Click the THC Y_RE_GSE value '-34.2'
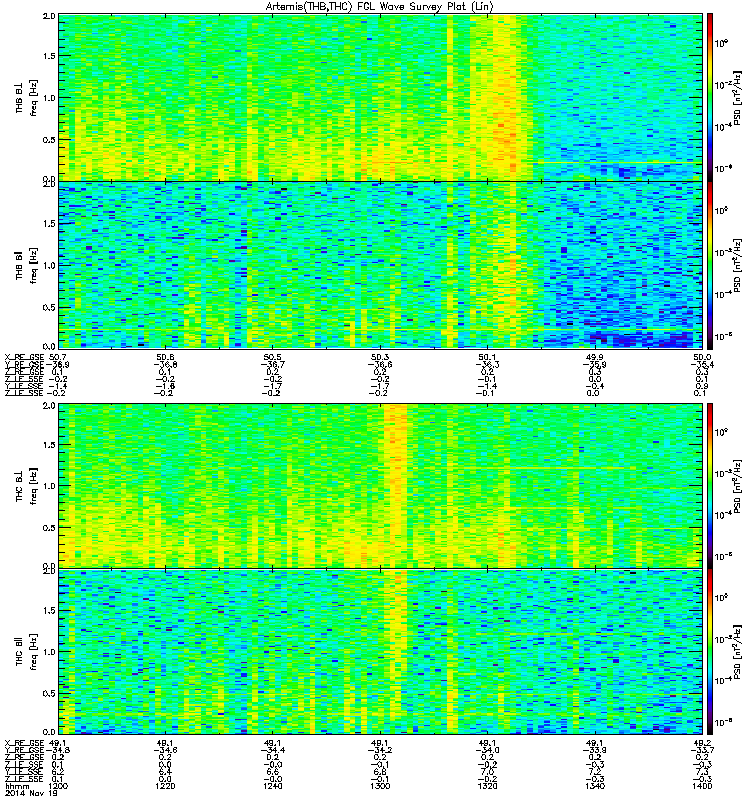750x800 pixels. [x=380, y=750]
